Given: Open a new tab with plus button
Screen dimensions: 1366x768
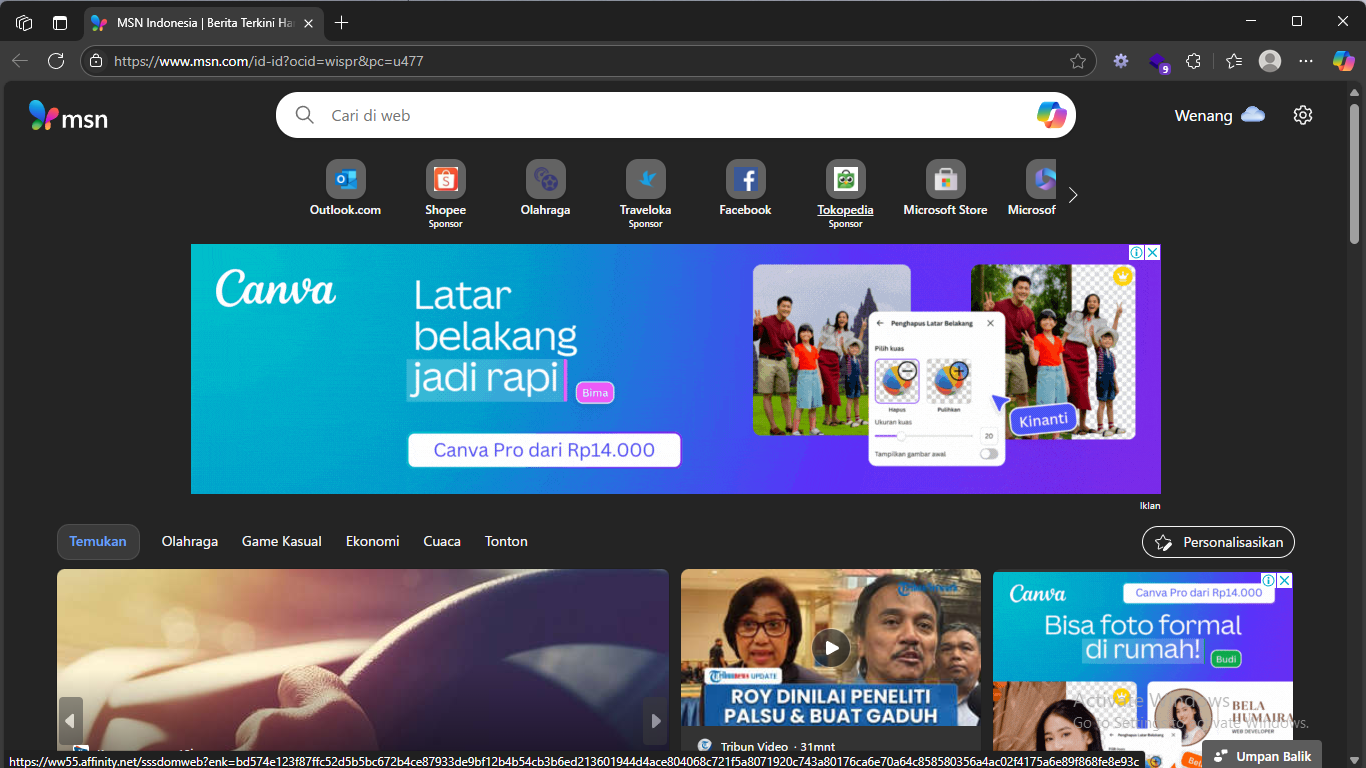Looking at the screenshot, I should pyautogui.click(x=342, y=22).
